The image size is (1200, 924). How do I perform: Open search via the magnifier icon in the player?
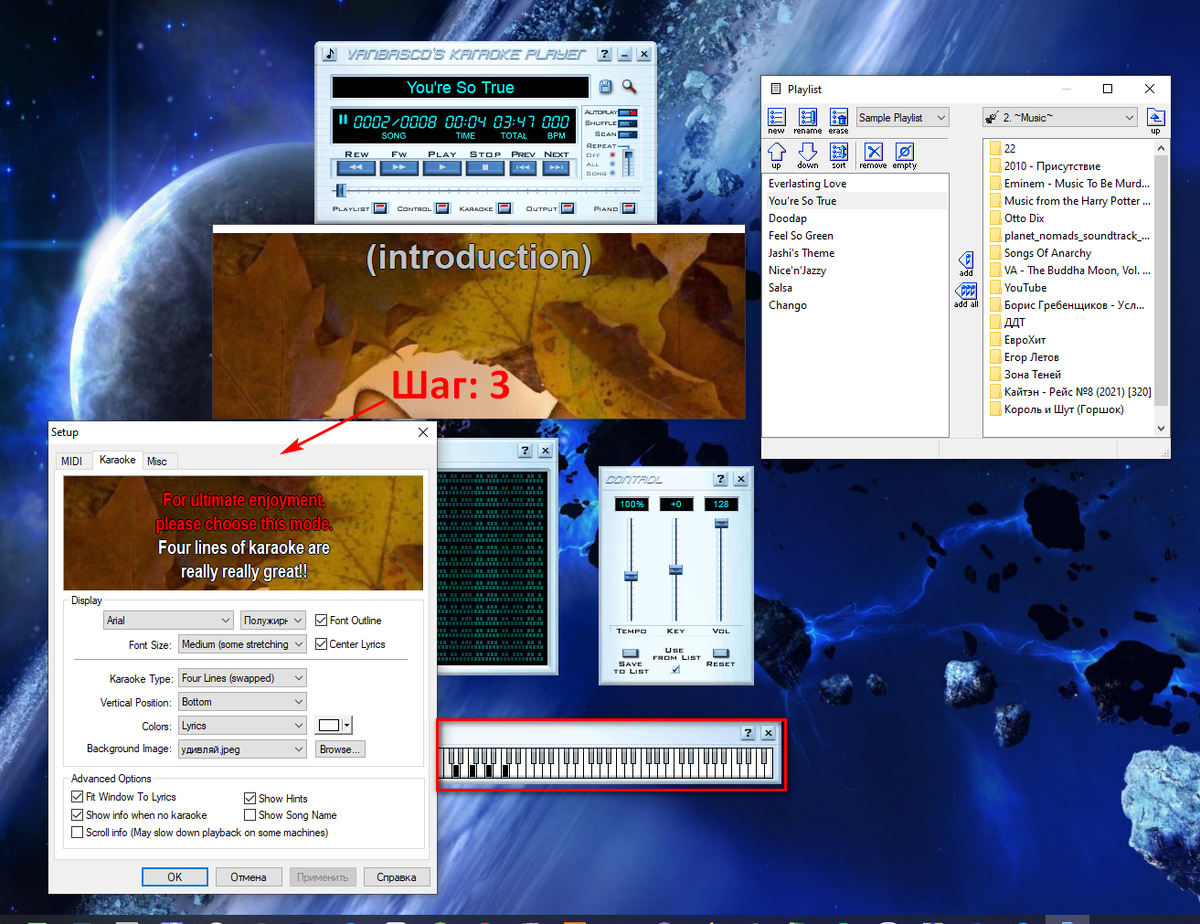(x=629, y=87)
